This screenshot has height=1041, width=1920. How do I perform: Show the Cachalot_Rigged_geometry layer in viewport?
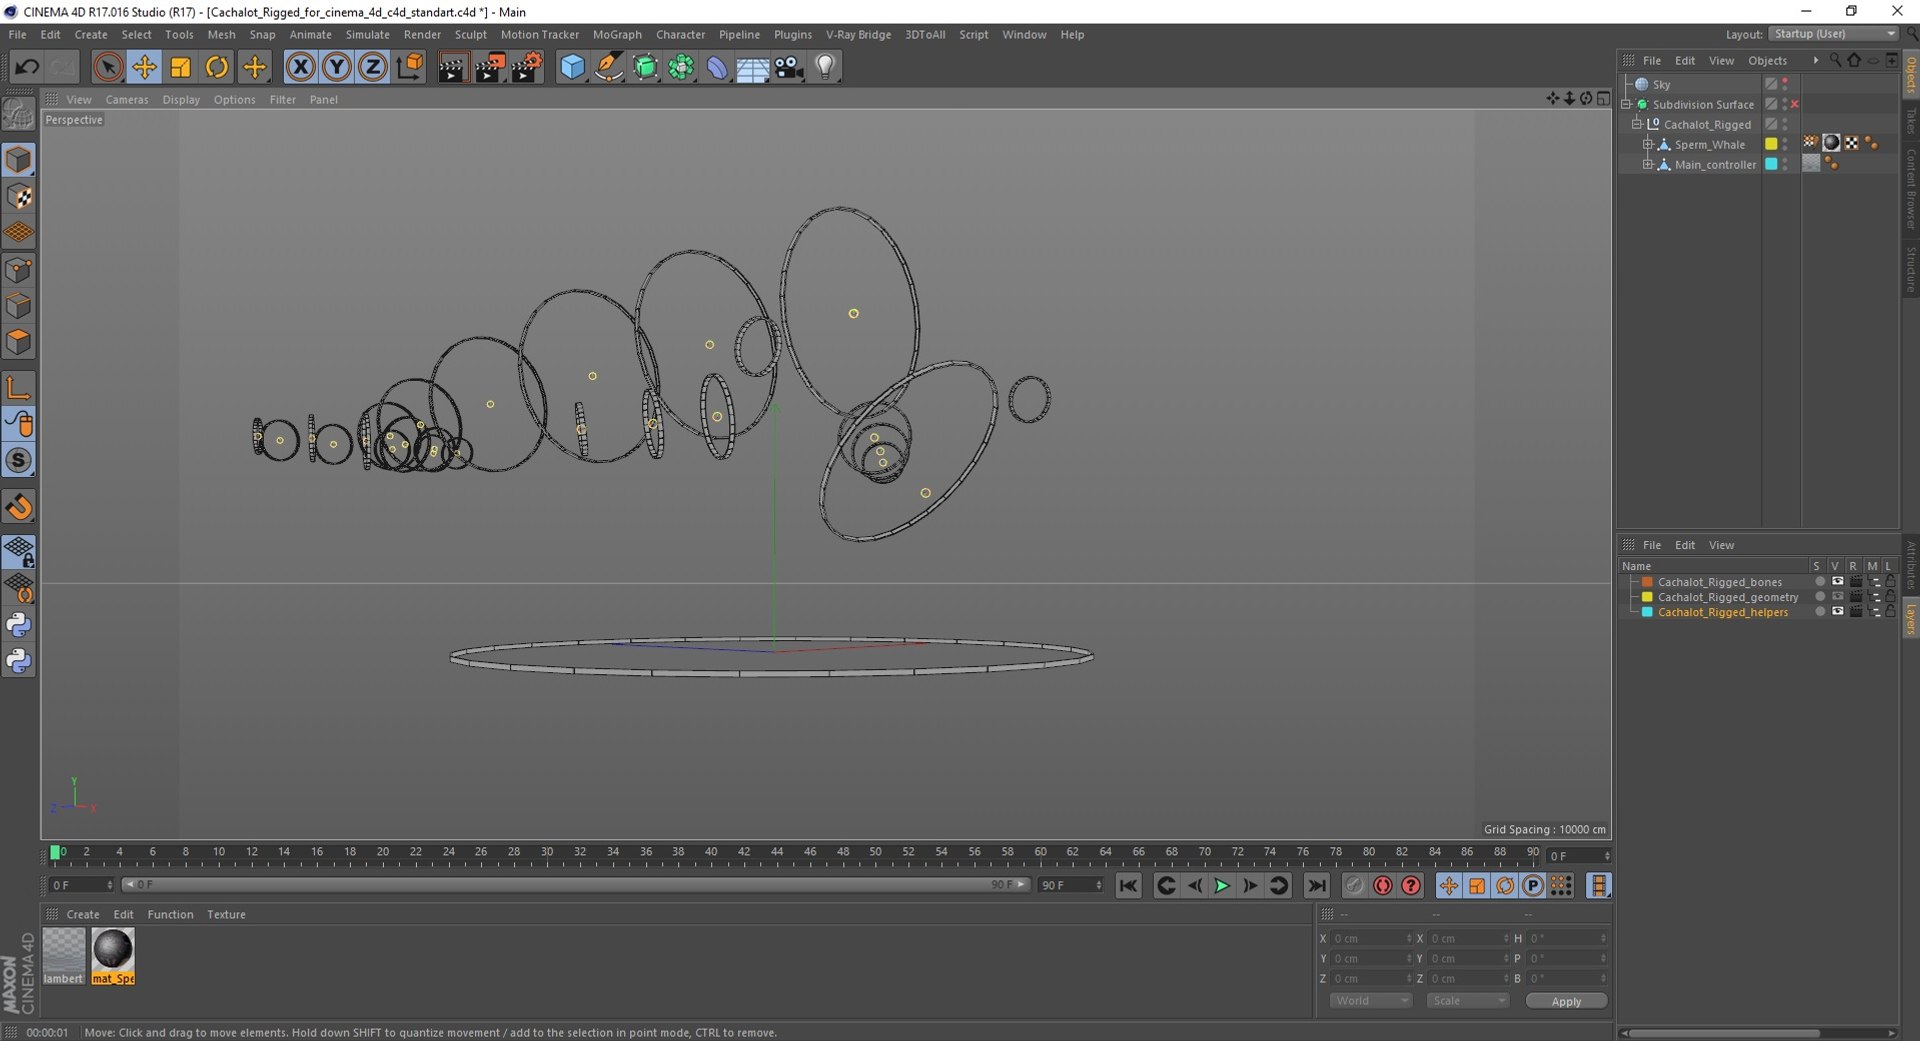point(1837,597)
